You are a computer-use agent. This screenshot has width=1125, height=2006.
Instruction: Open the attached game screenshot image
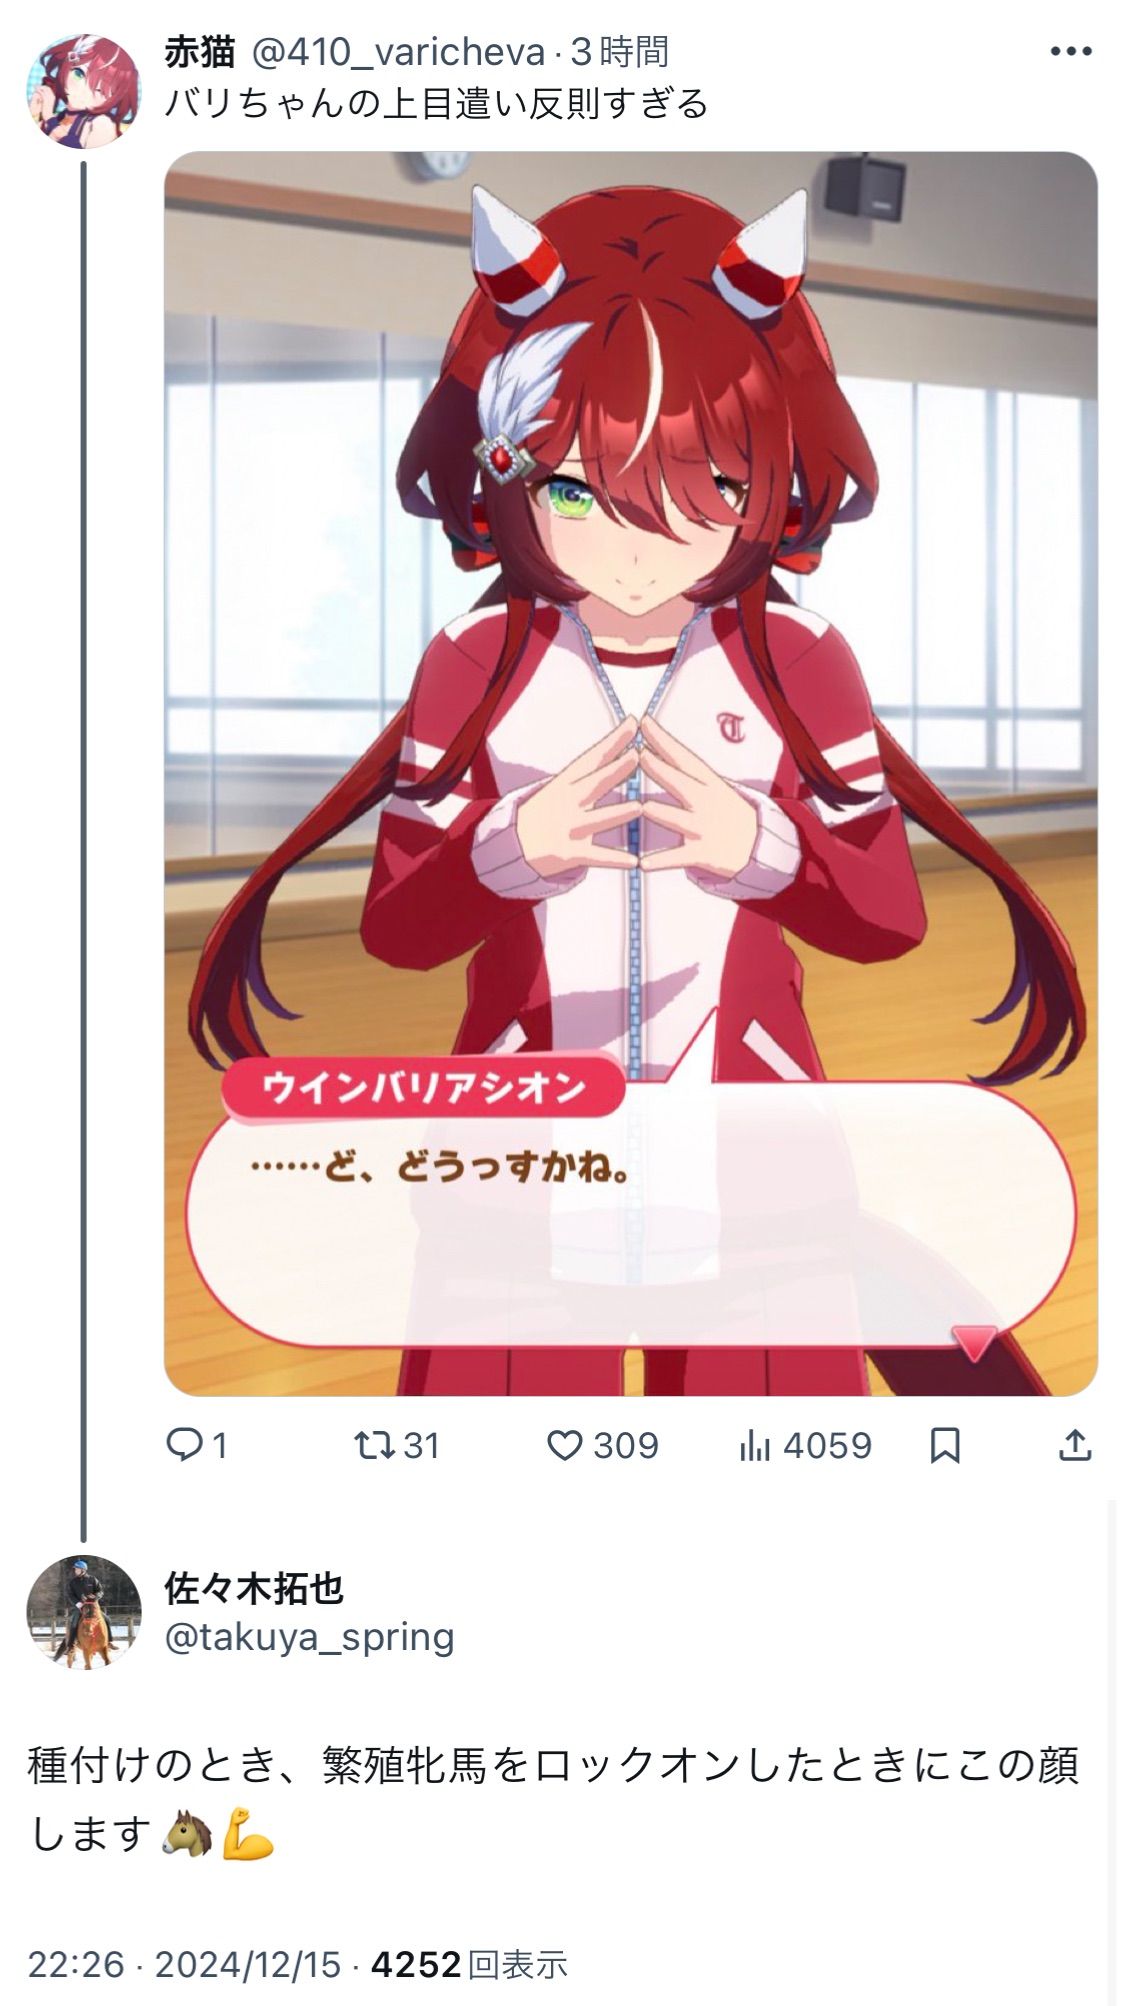point(631,773)
